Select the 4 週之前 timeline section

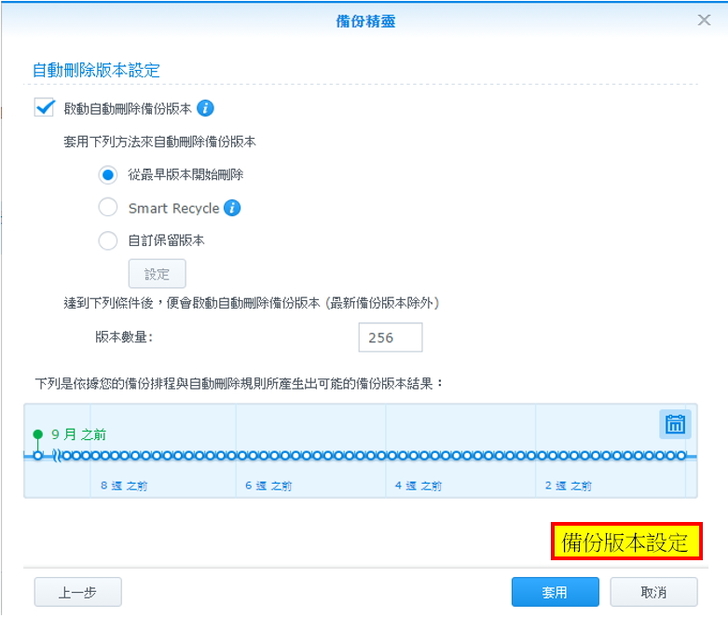(418, 486)
